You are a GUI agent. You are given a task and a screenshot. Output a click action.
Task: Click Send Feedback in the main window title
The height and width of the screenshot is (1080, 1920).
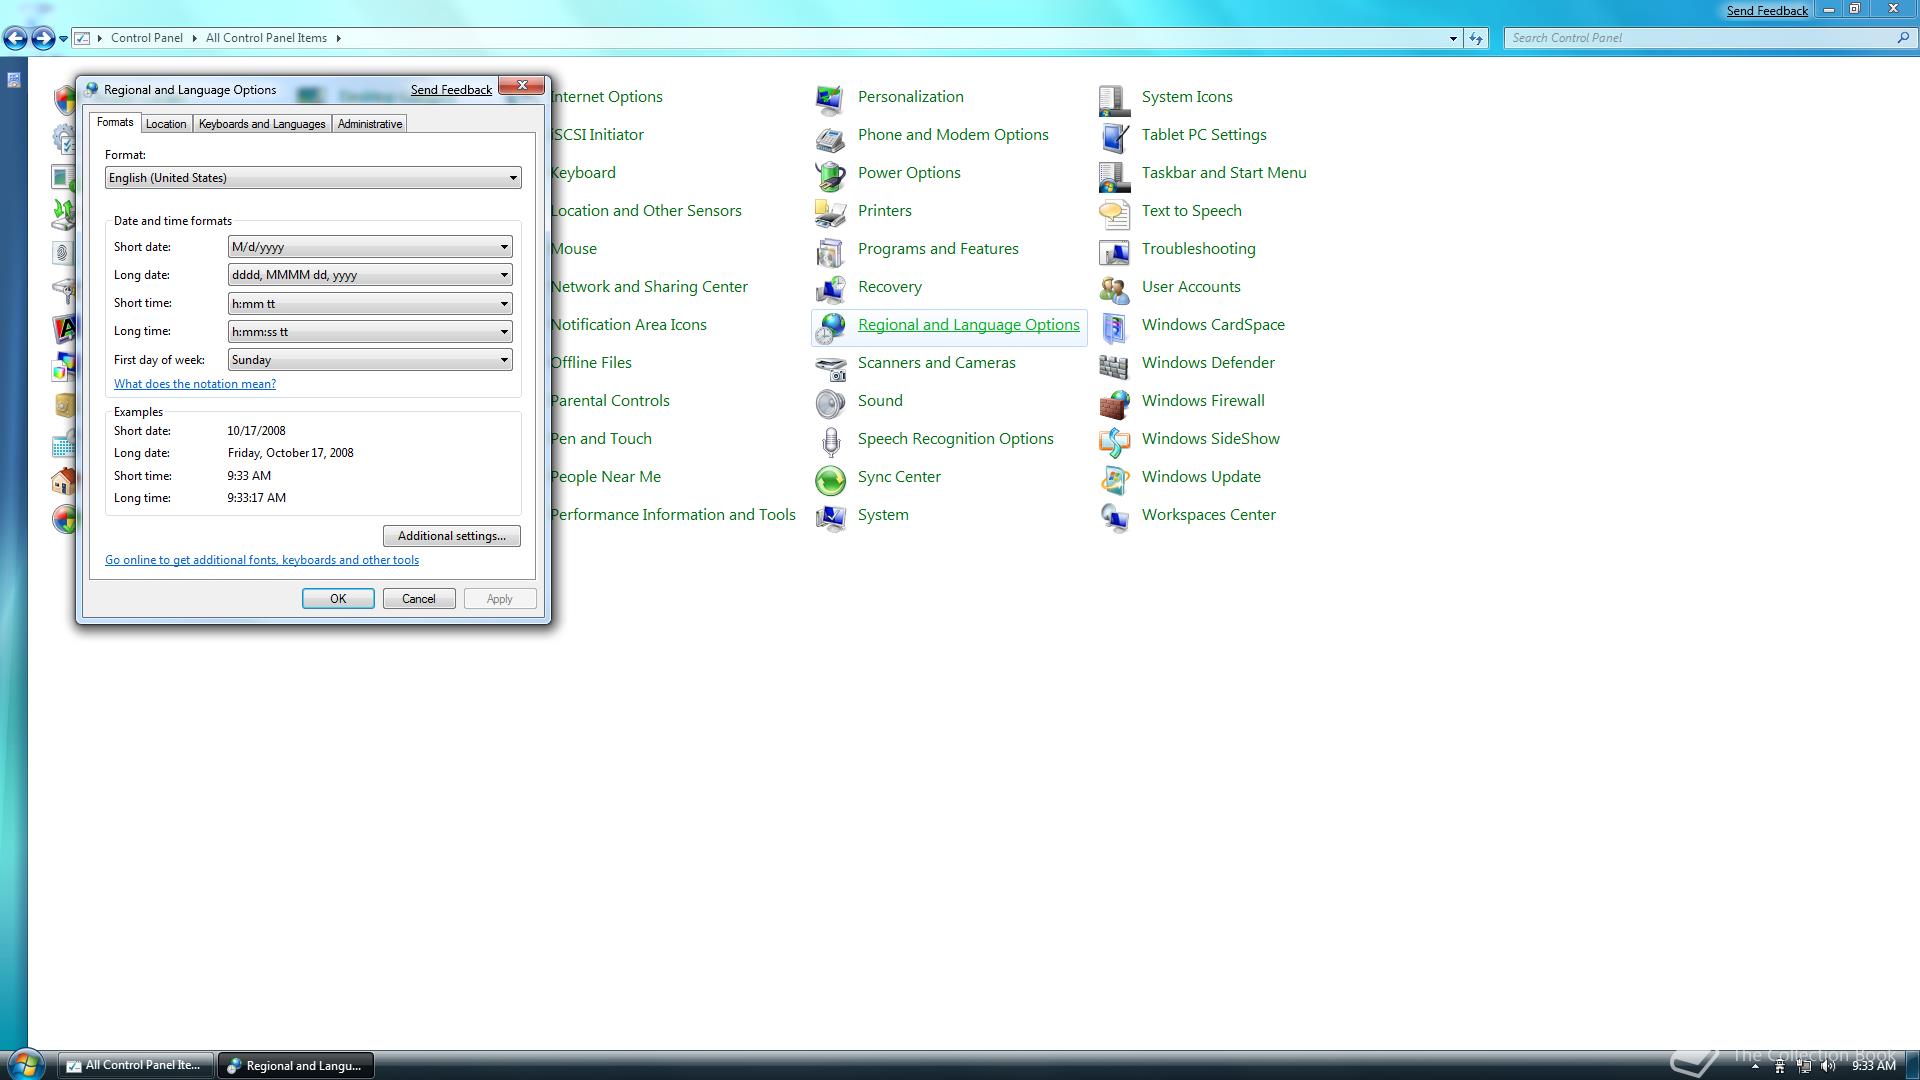tap(1767, 11)
